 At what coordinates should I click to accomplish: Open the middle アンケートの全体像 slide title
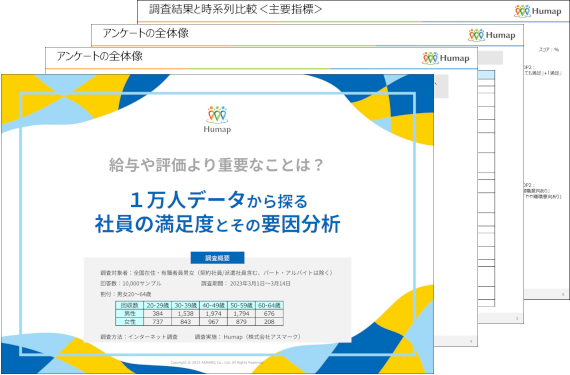coord(145,33)
